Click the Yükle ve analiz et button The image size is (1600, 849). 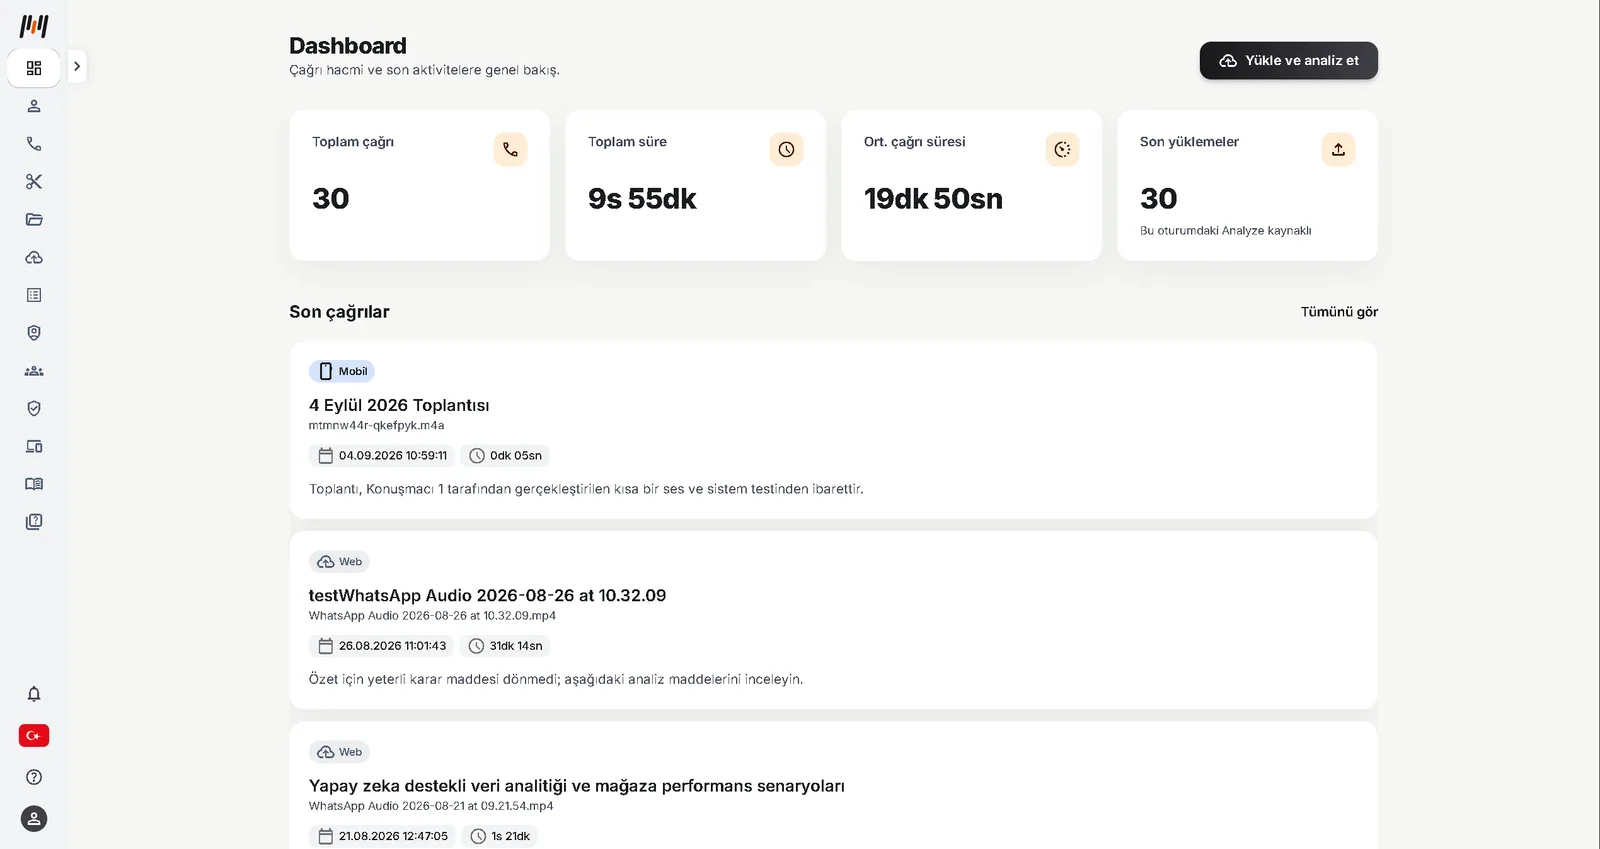coord(1288,60)
